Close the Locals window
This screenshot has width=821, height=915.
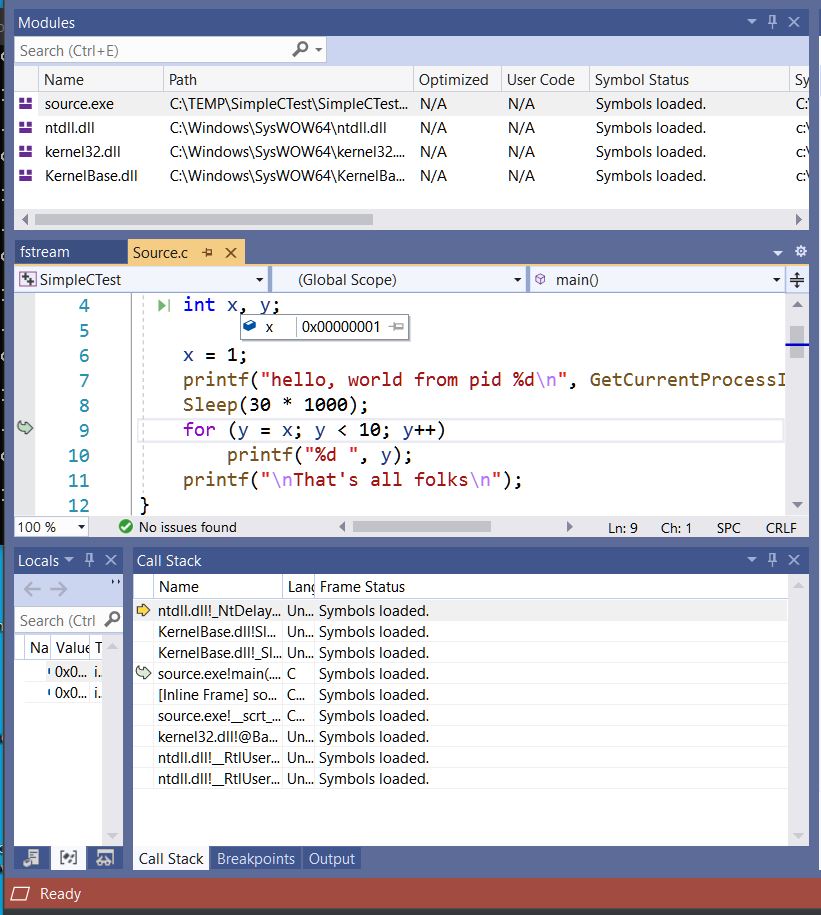(111, 560)
